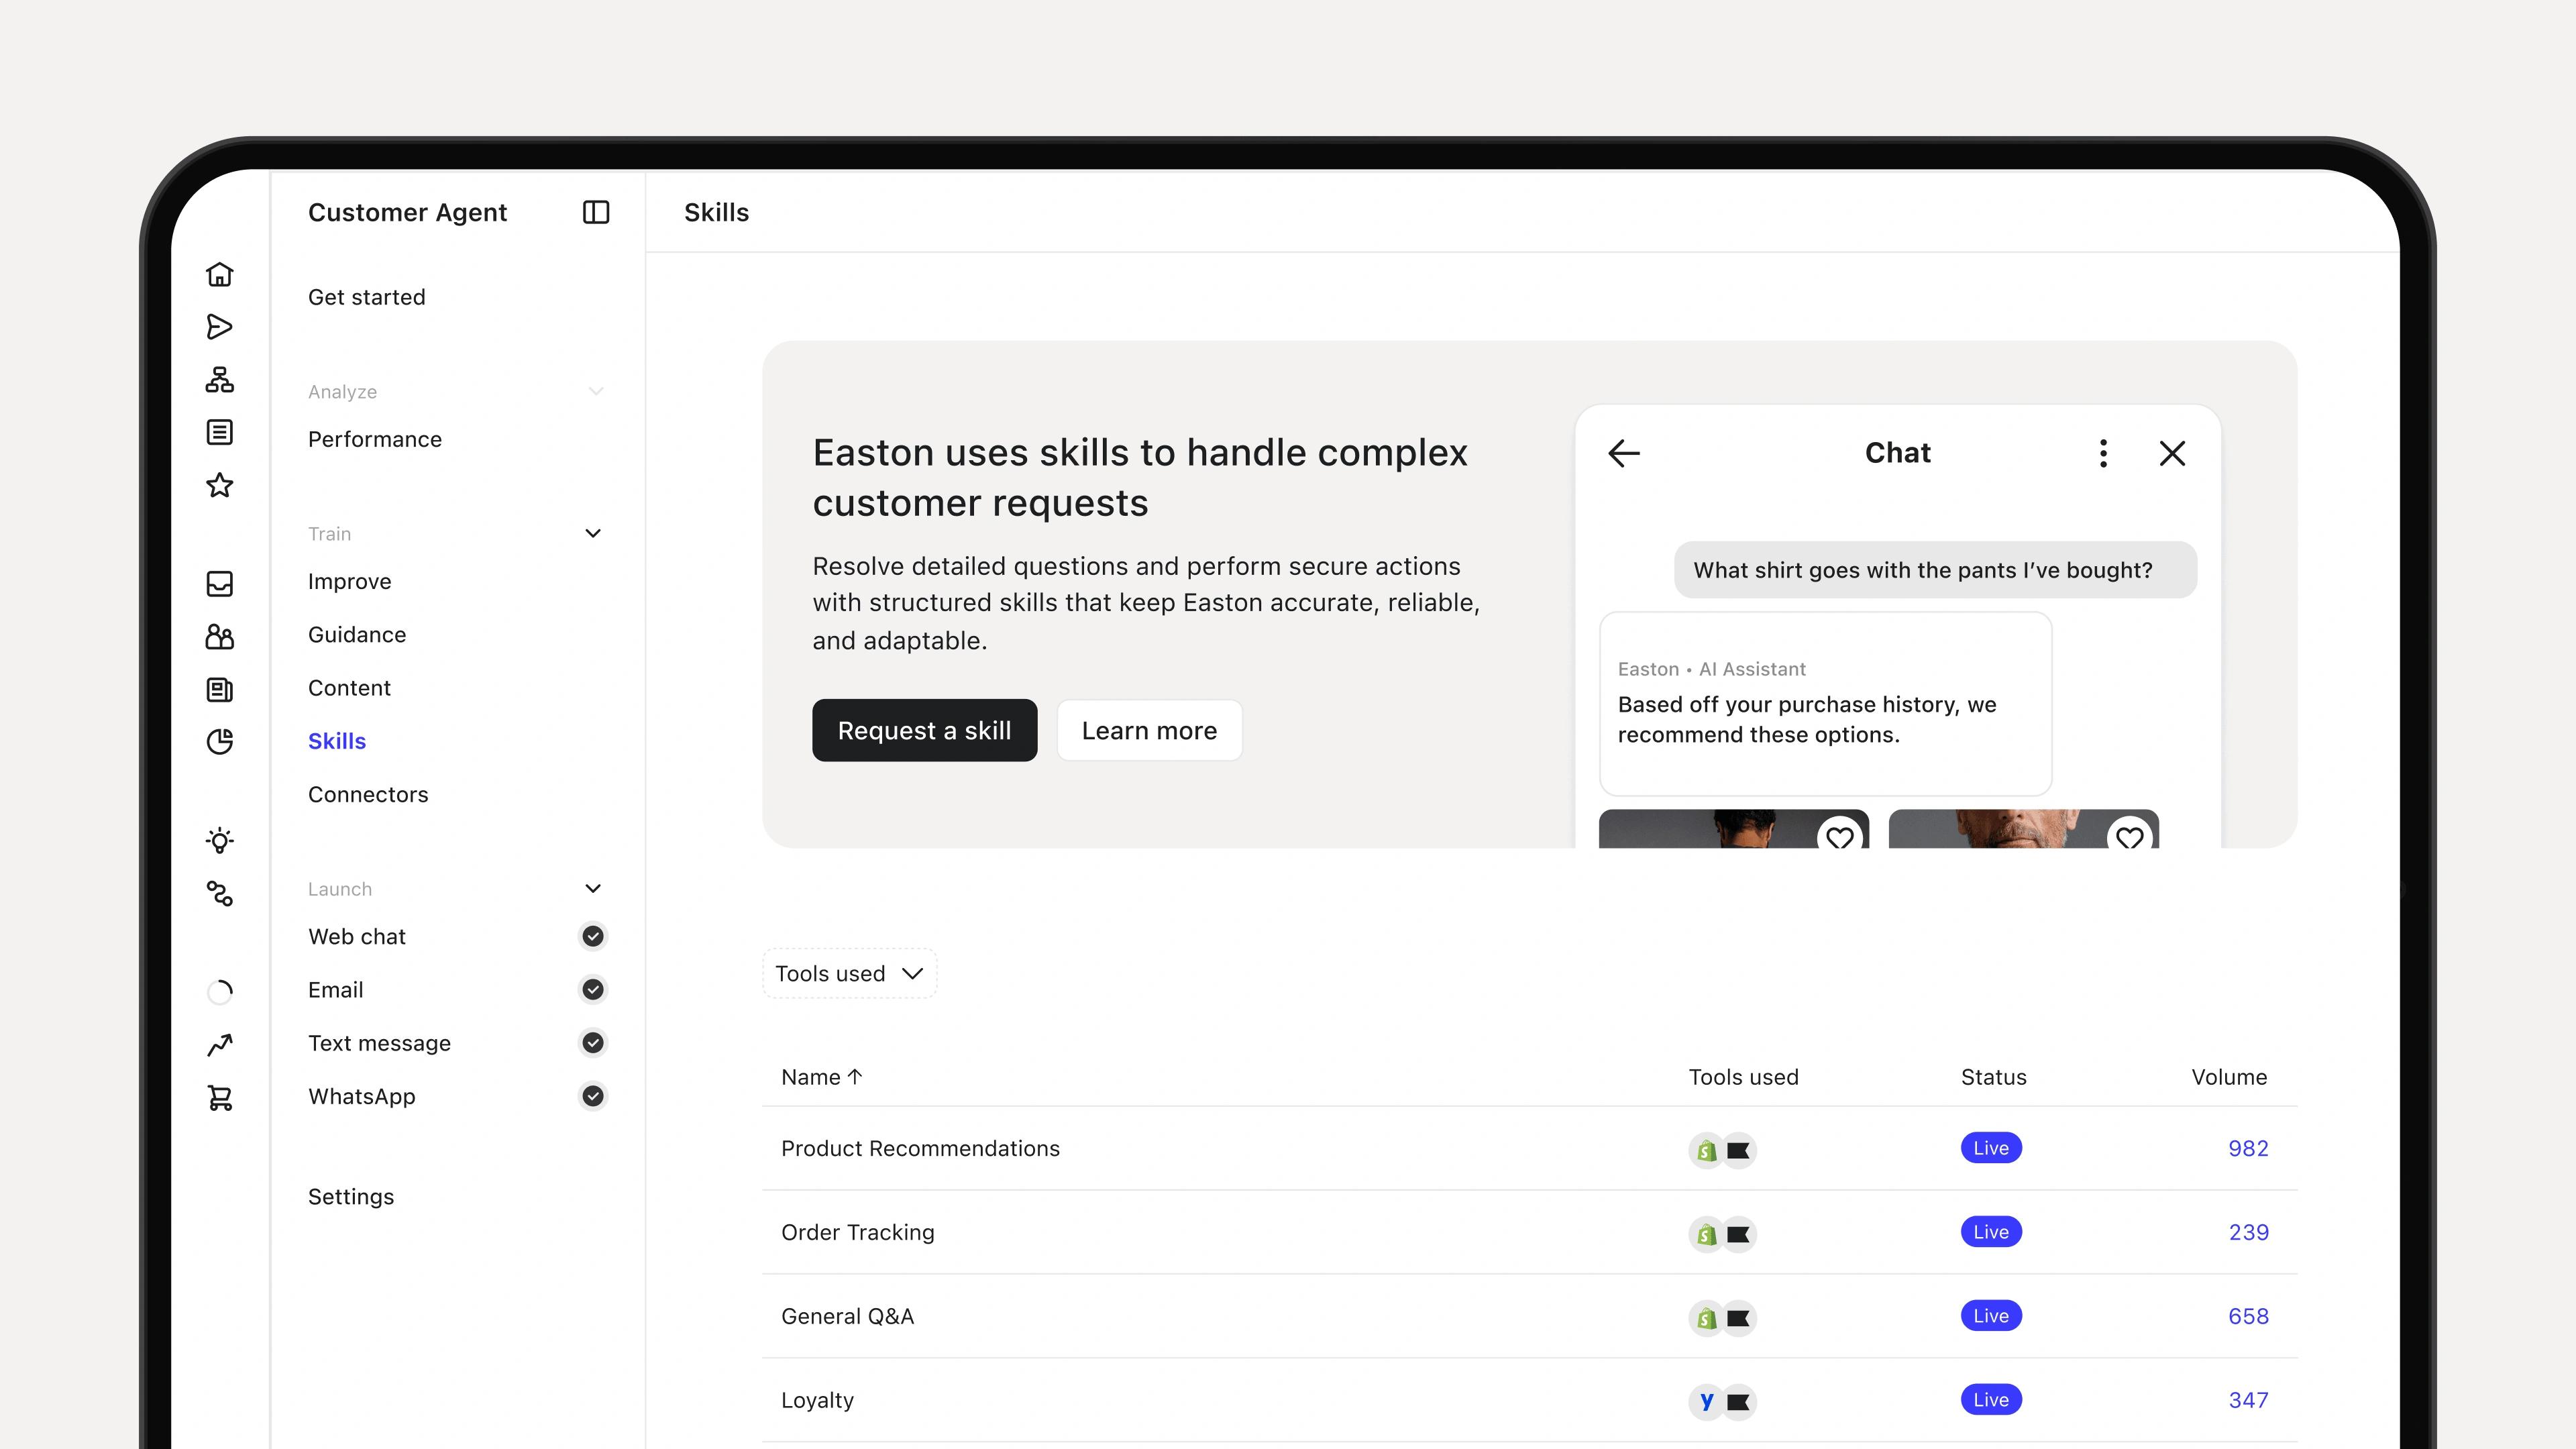Open the Connectors menu item
The width and height of the screenshot is (2576, 1449).
[x=368, y=794]
